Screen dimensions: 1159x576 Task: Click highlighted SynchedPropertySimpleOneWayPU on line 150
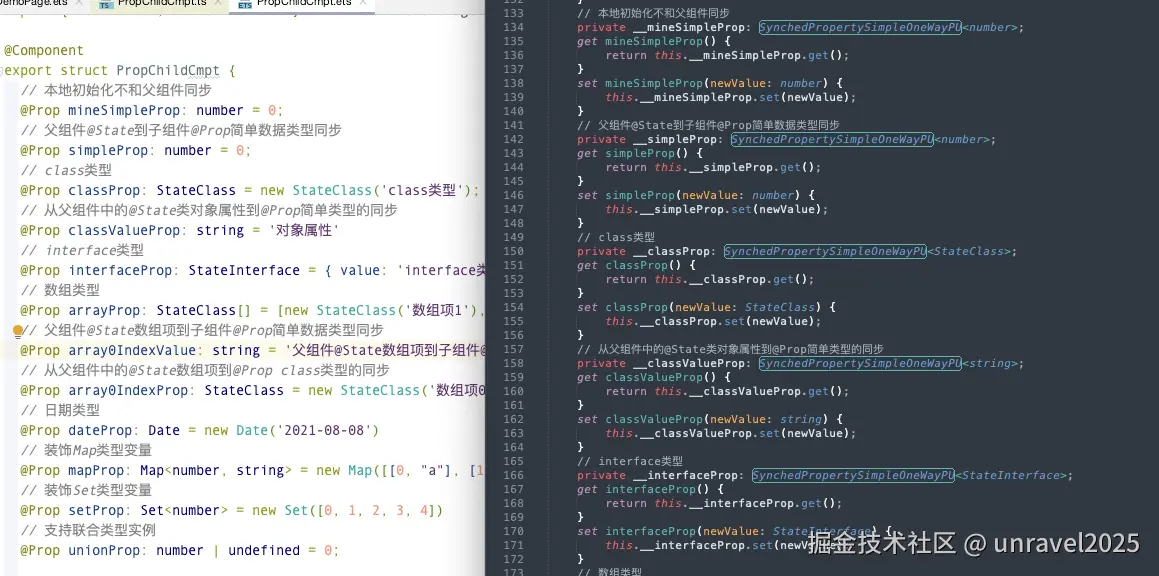click(x=825, y=251)
